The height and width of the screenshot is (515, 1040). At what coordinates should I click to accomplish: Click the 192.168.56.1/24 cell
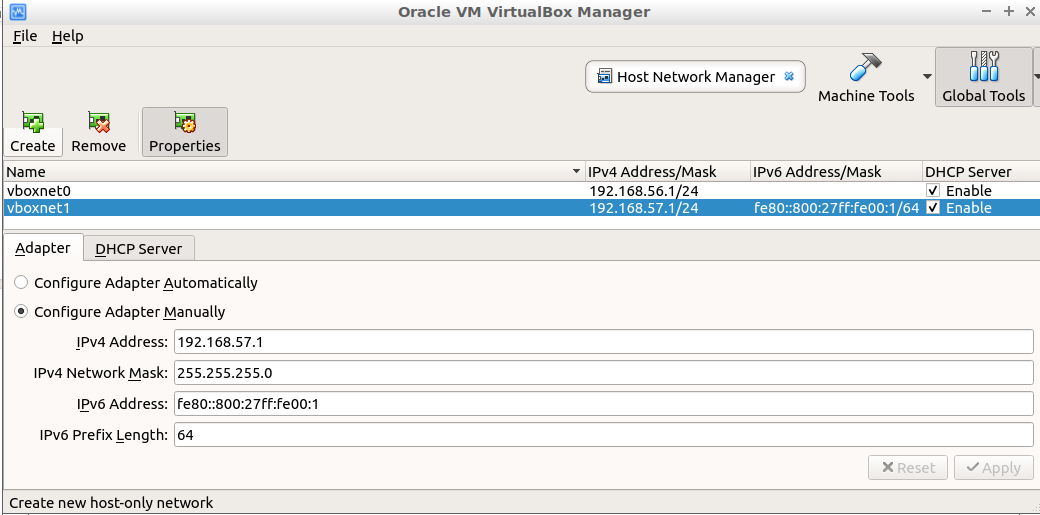(644, 191)
